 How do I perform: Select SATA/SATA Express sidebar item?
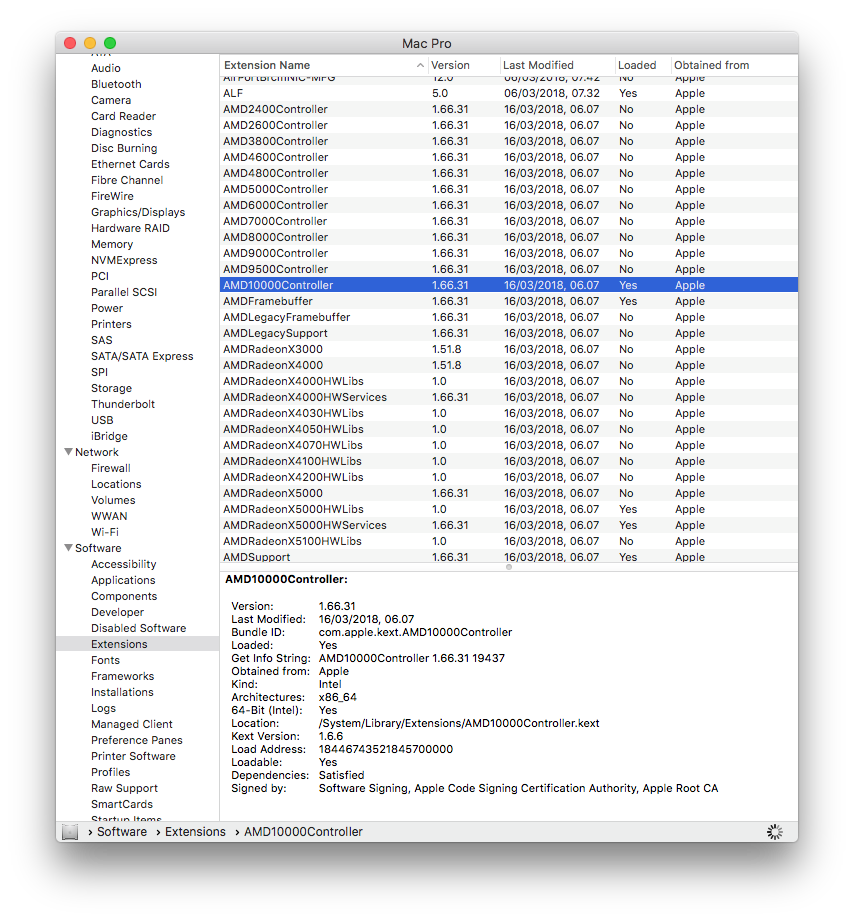pyautogui.click(x=142, y=356)
